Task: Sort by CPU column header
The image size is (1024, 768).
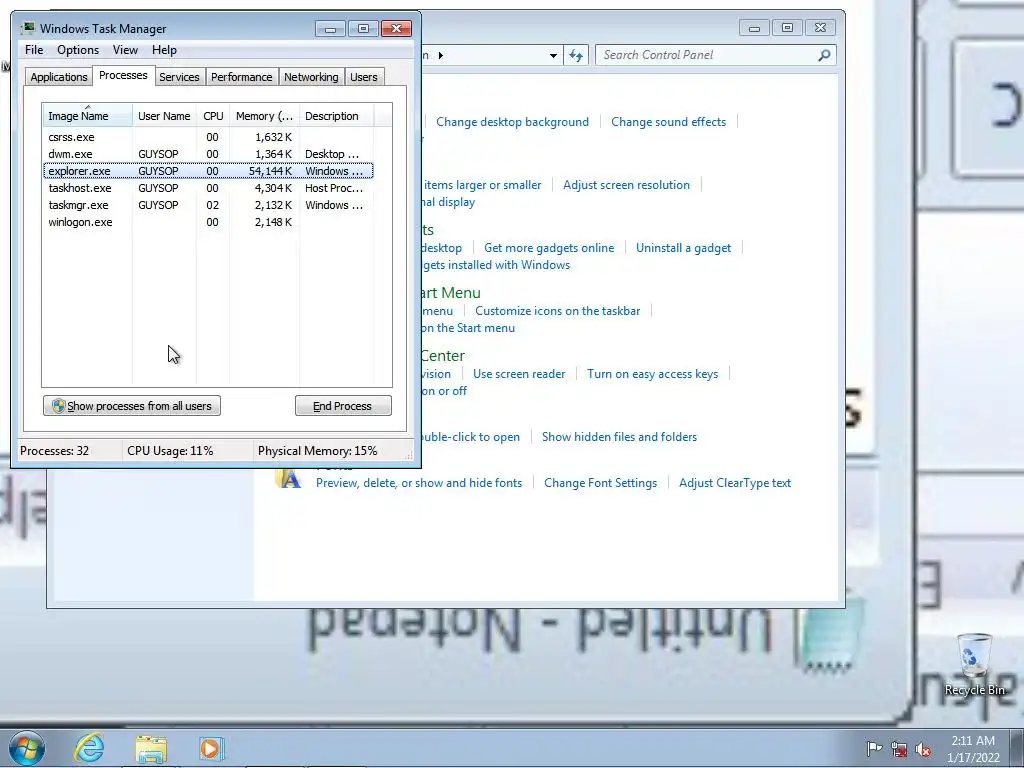Action: (213, 116)
